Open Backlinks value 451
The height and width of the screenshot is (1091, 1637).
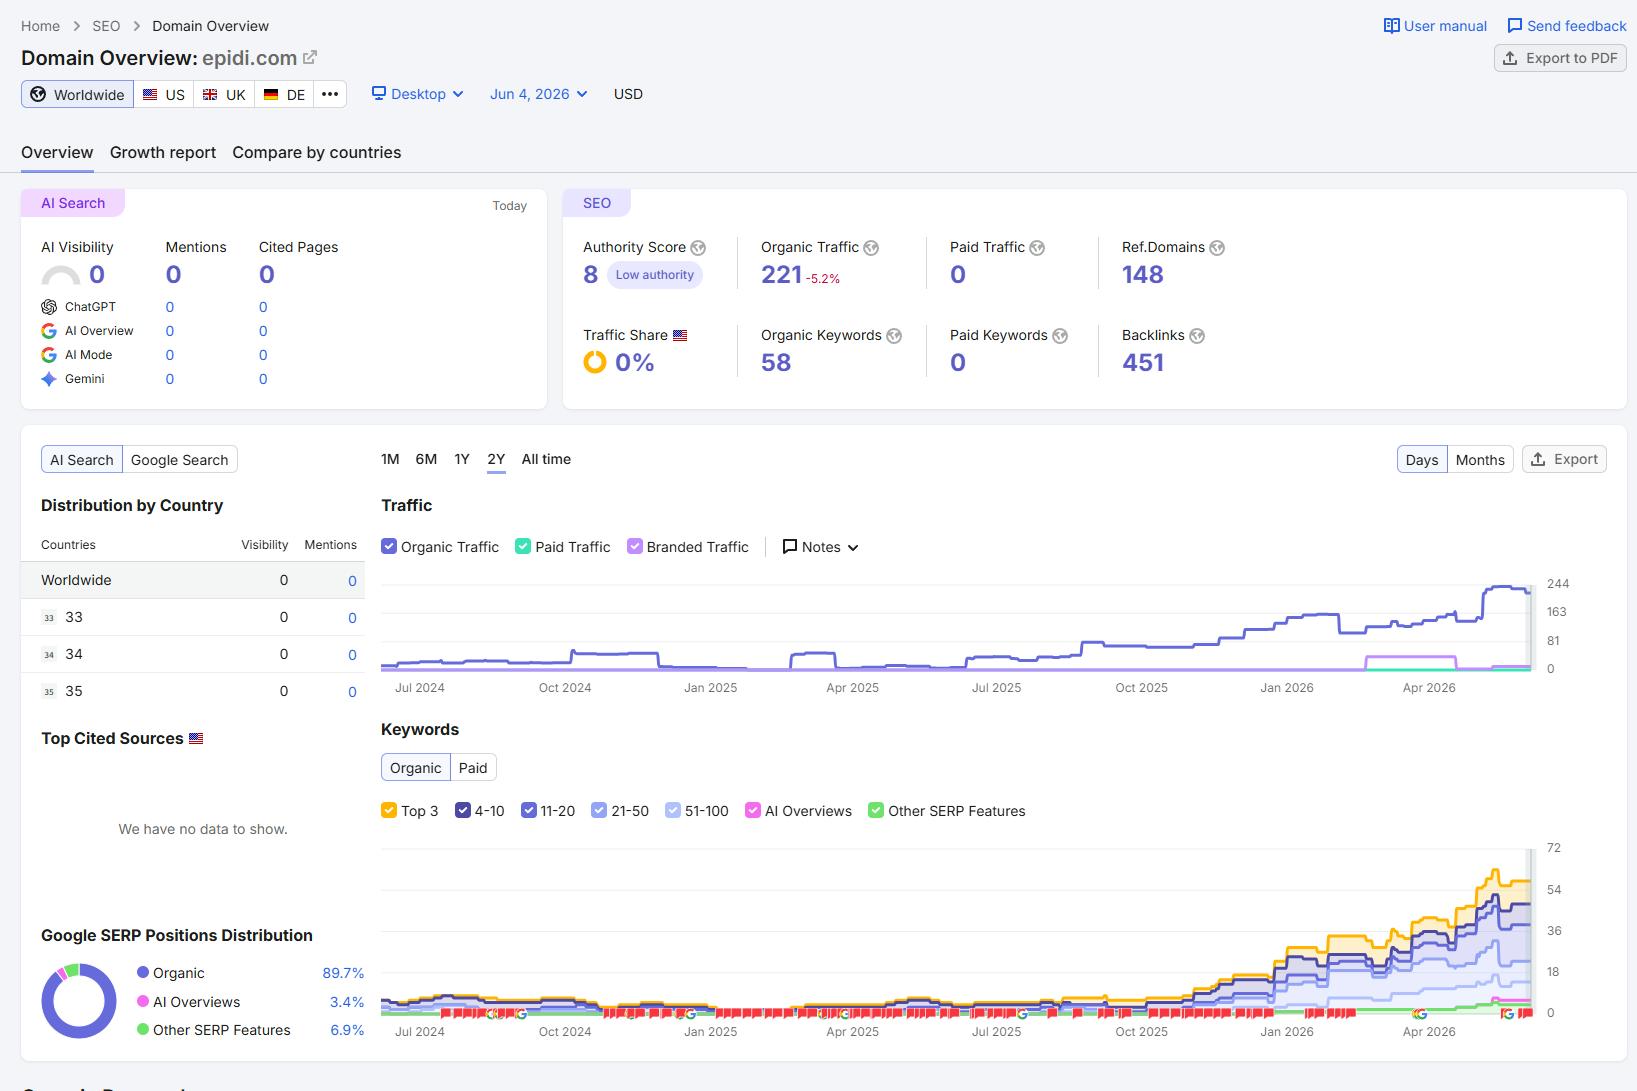click(x=1143, y=362)
